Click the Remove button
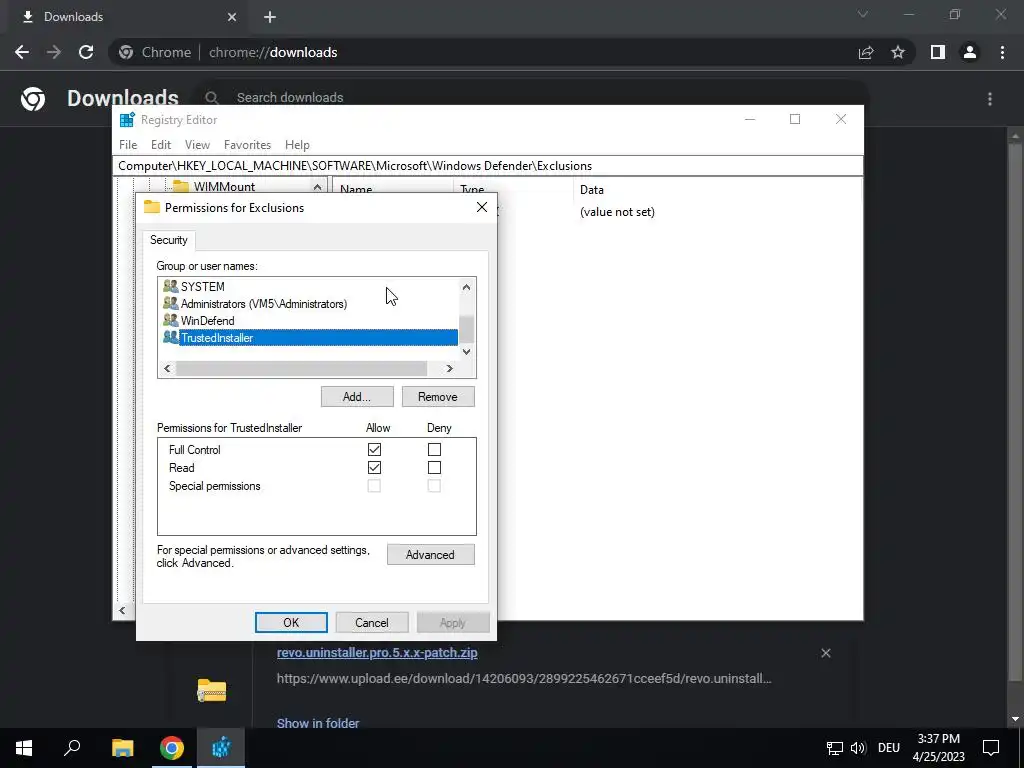Image resolution: width=1024 pixels, height=768 pixels. (x=438, y=397)
